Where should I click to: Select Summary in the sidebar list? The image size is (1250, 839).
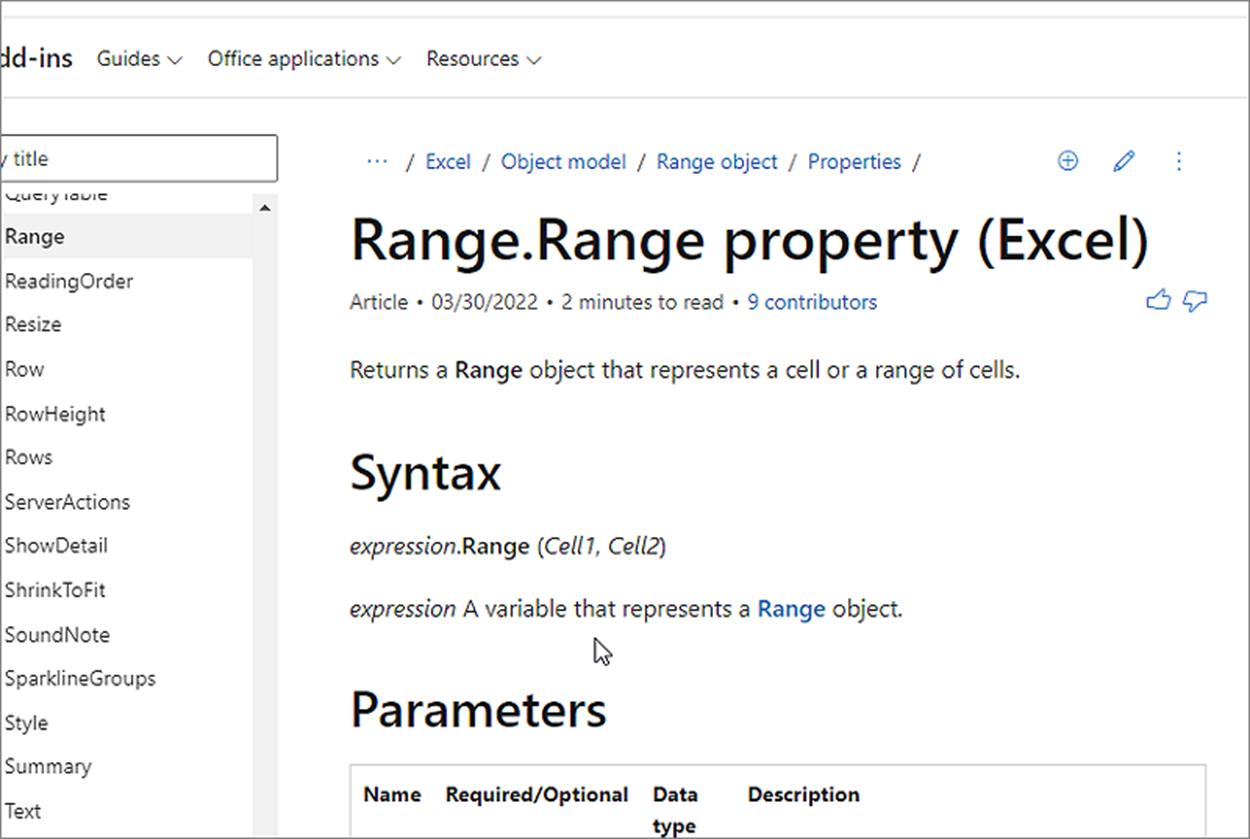pos(48,766)
